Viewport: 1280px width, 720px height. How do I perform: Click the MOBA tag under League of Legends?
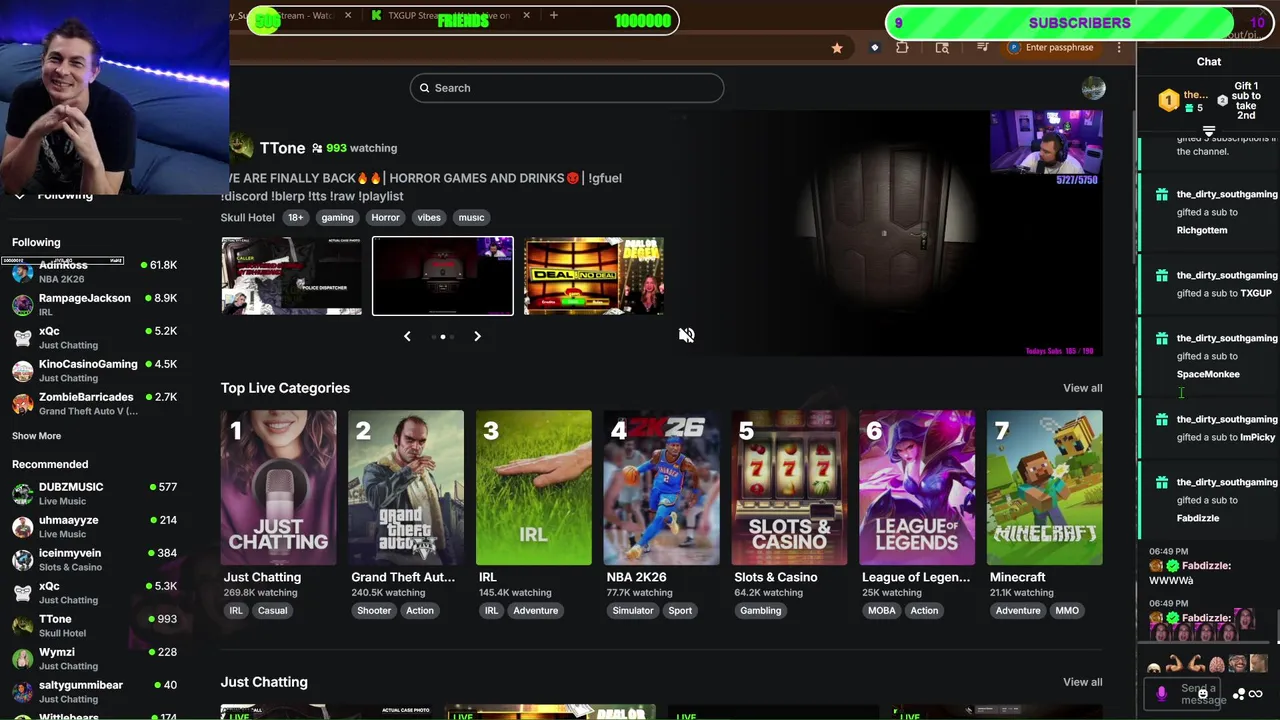point(882,611)
